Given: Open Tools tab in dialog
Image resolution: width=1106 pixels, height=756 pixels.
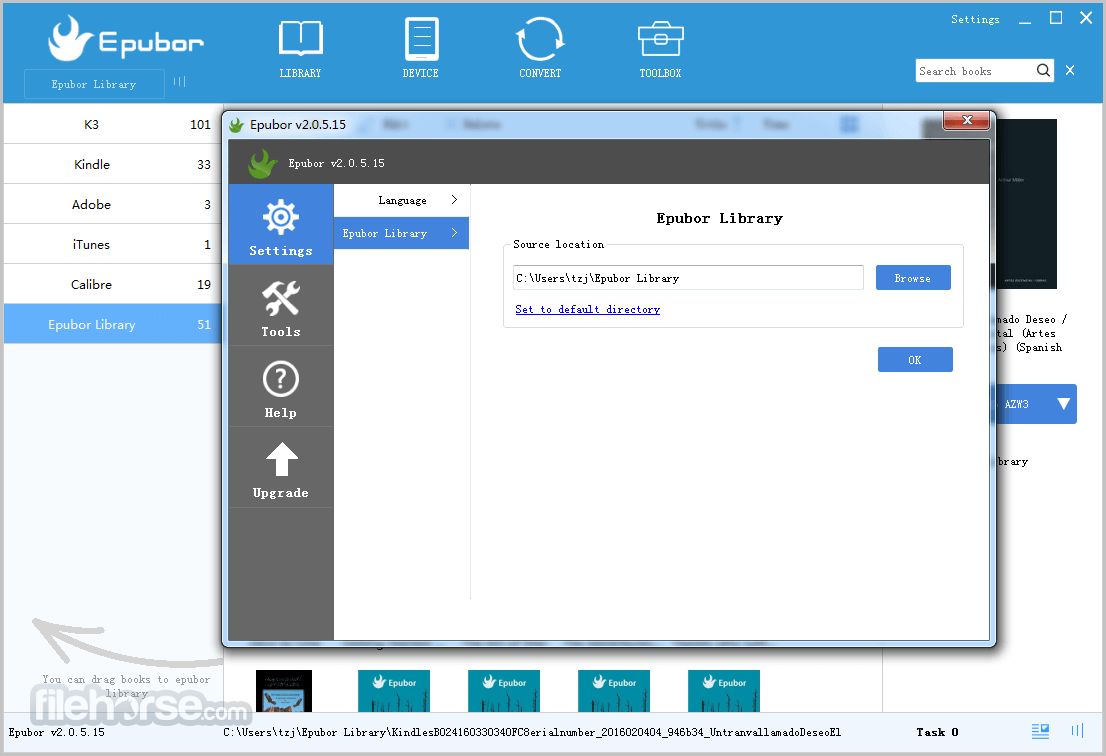Looking at the screenshot, I should pos(281,306).
